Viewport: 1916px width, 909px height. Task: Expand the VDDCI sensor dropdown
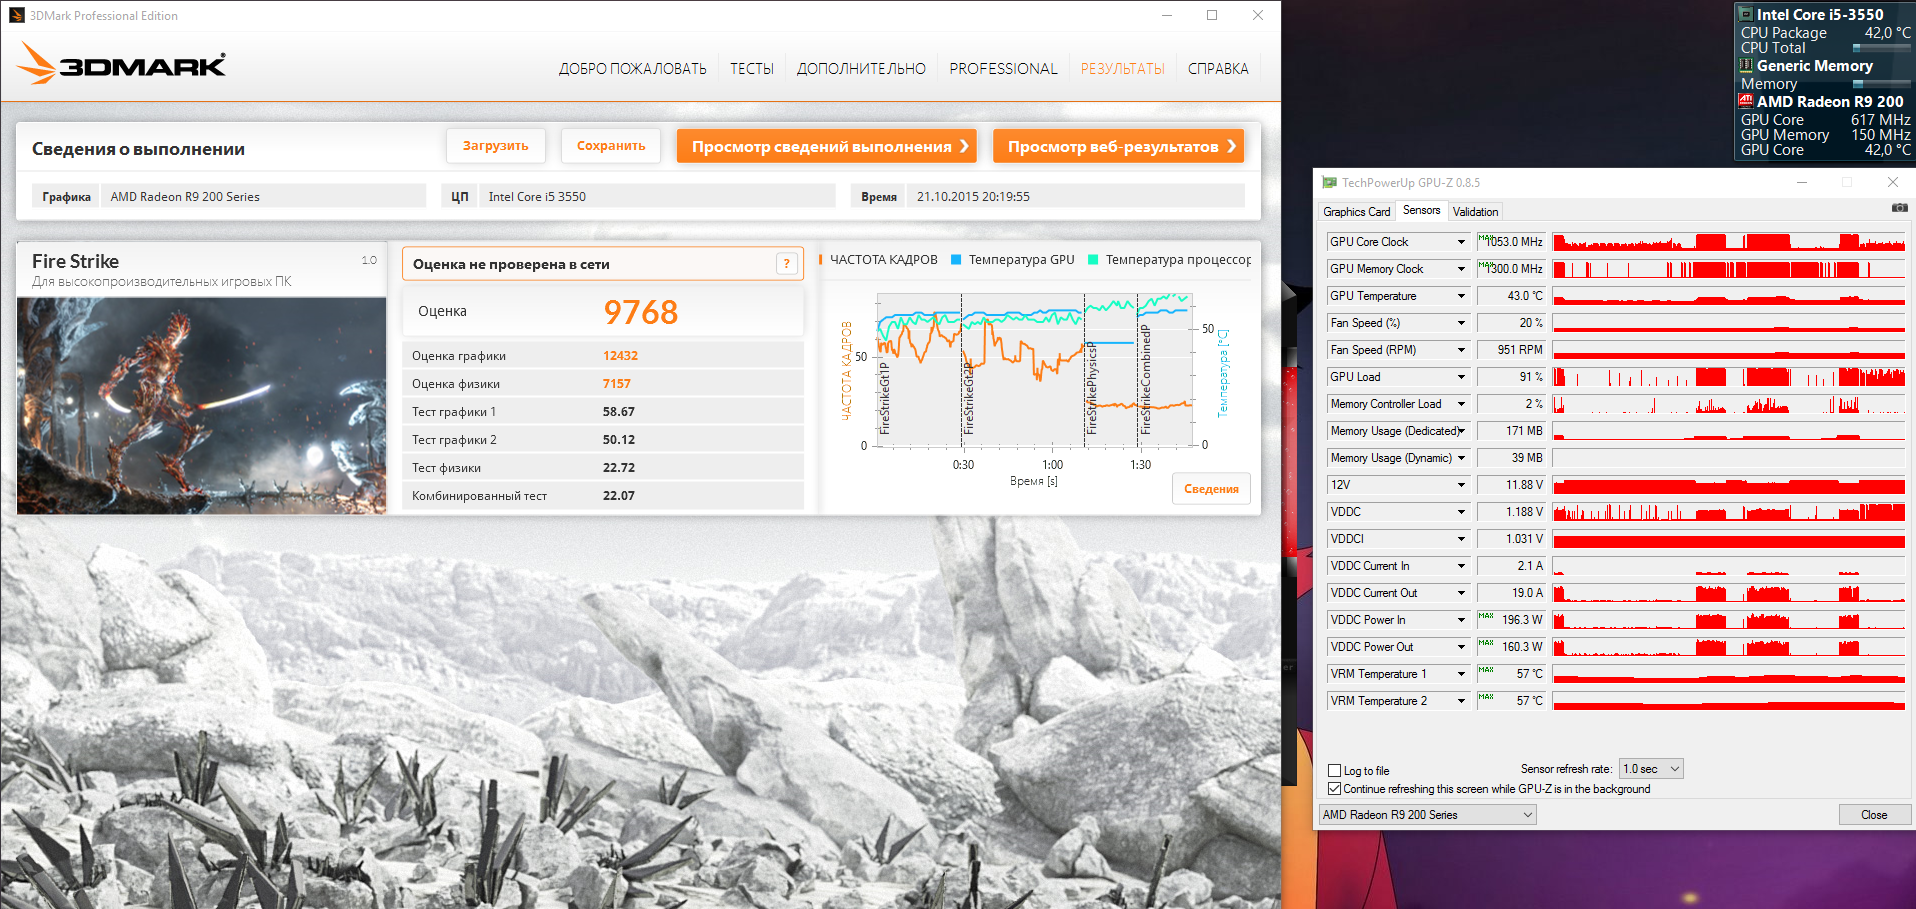pyautogui.click(x=1461, y=539)
